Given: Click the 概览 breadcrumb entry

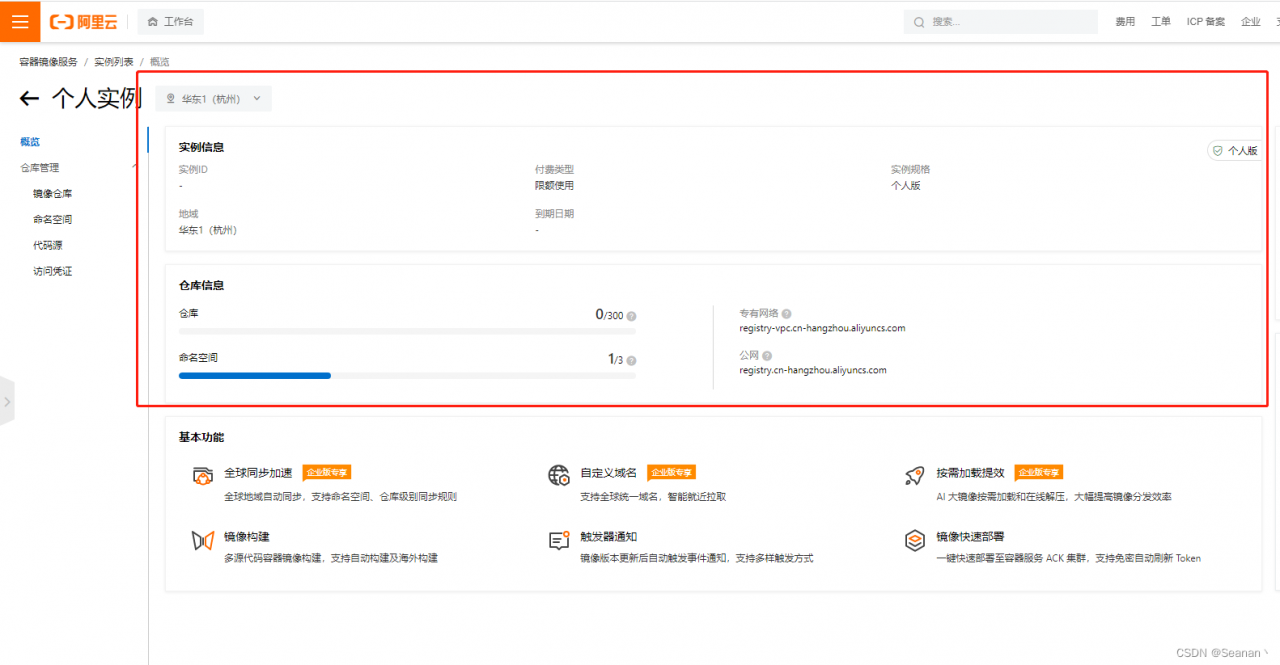Looking at the screenshot, I should [x=160, y=62].
